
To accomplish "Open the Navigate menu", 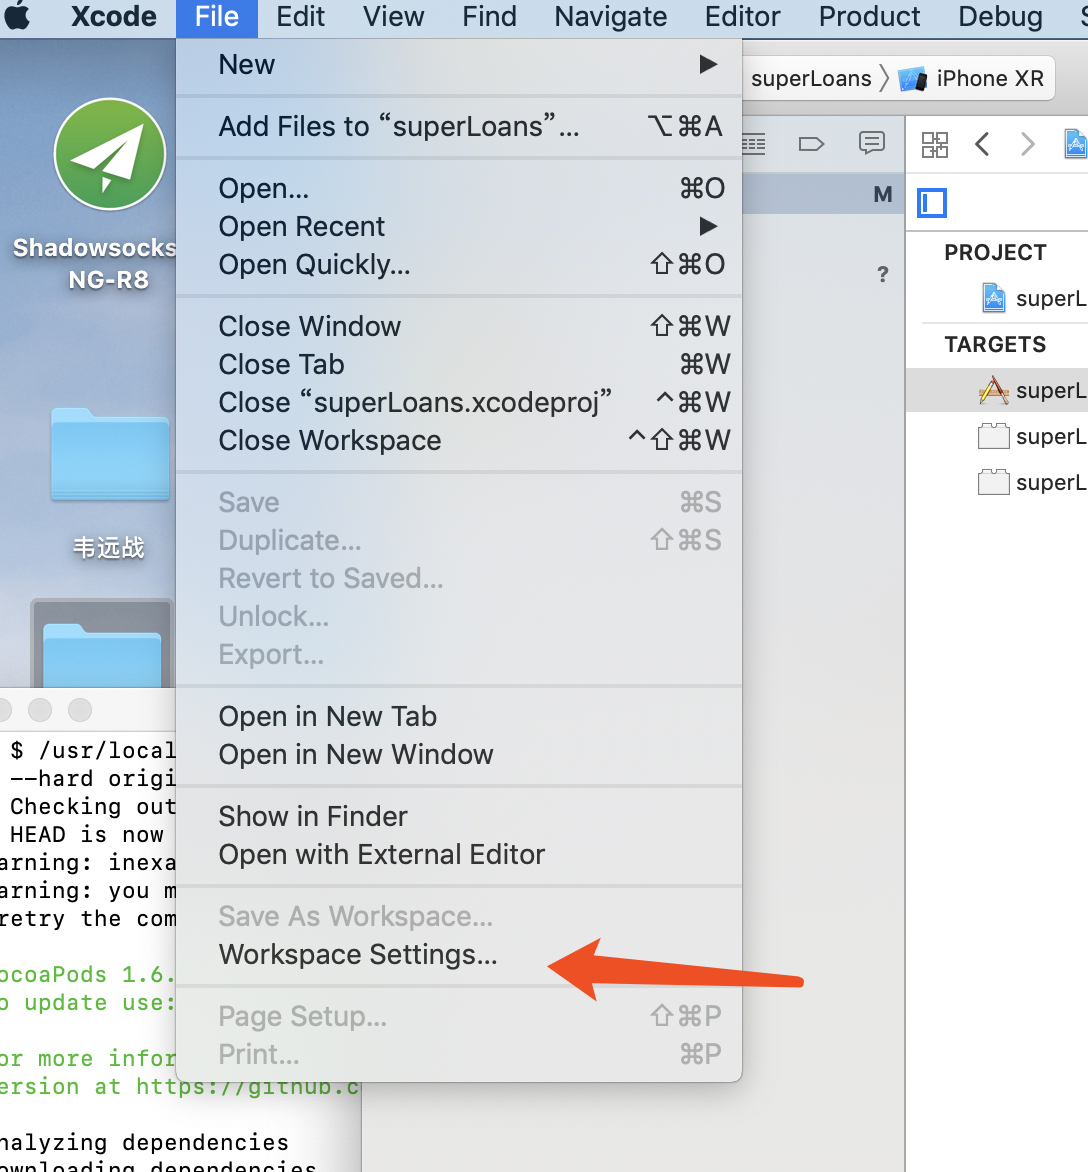I will [611, 16].
